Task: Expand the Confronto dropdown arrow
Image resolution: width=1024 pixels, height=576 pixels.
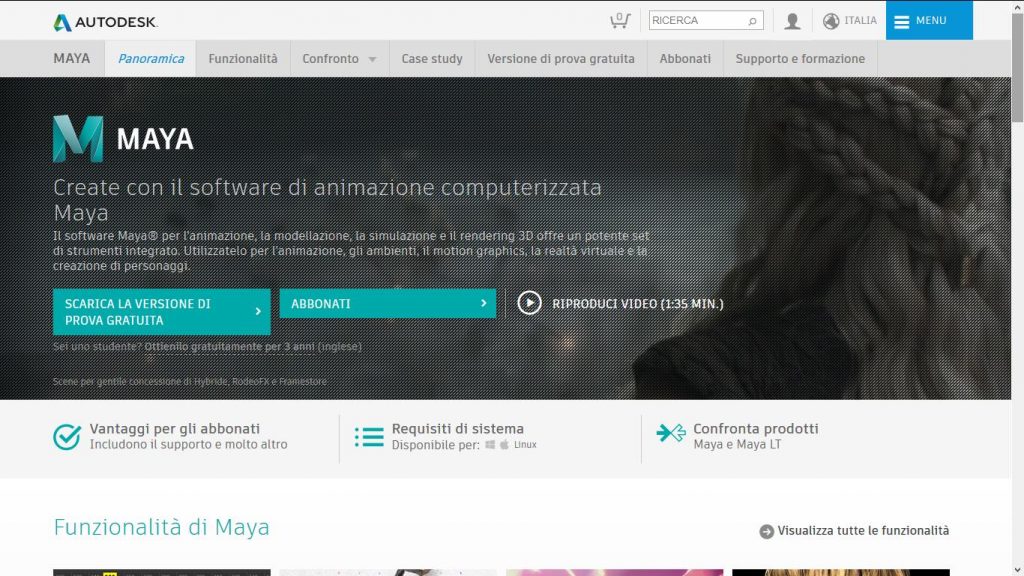Action: point(372,59)
